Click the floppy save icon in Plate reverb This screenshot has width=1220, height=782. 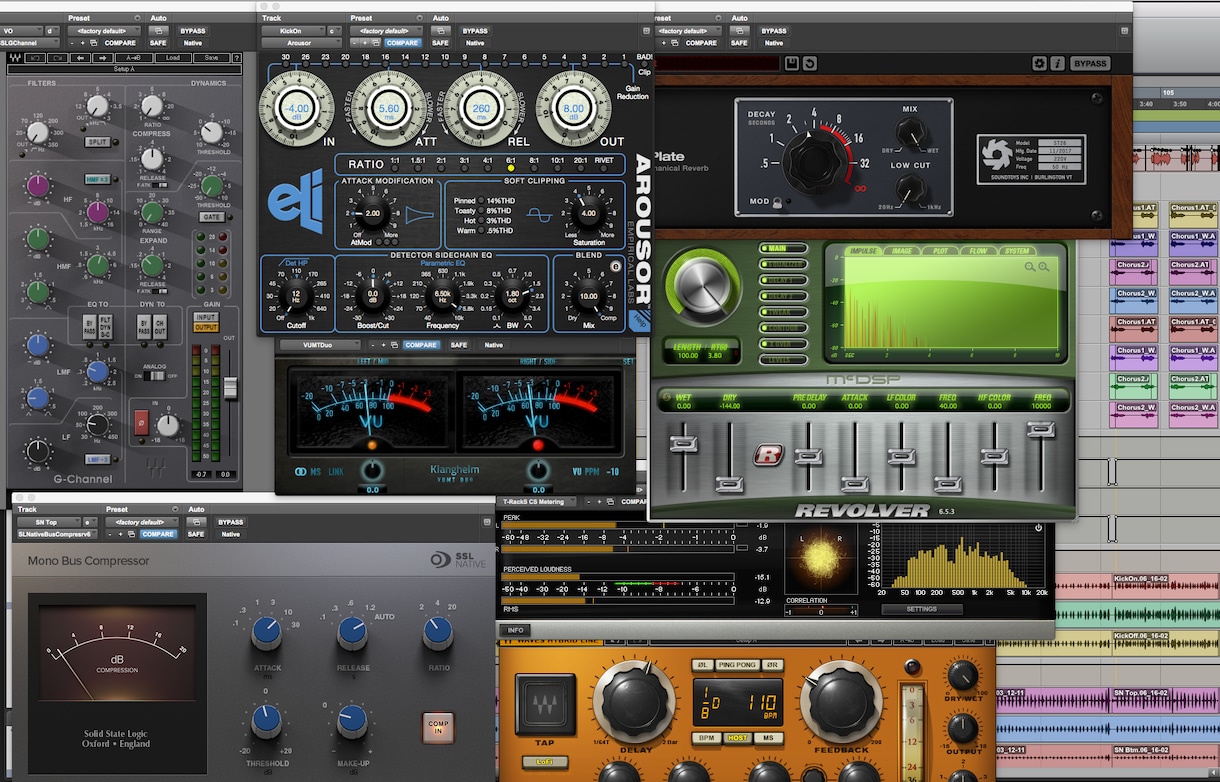point(792,64)
